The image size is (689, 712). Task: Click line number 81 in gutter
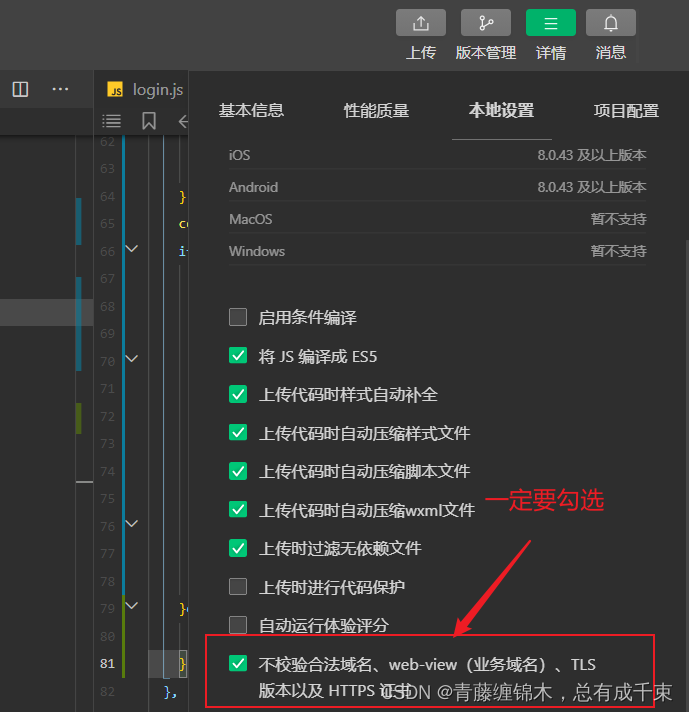pyautogui.click(x=107, y=664)
